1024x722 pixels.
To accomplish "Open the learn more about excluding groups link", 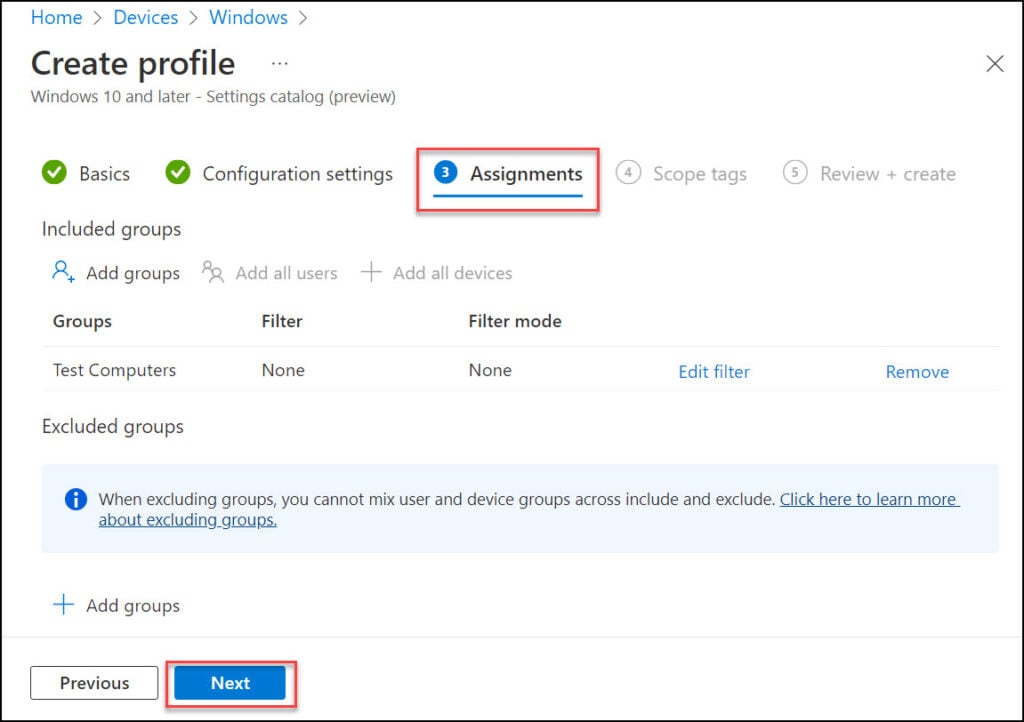I will click(869, 499).
